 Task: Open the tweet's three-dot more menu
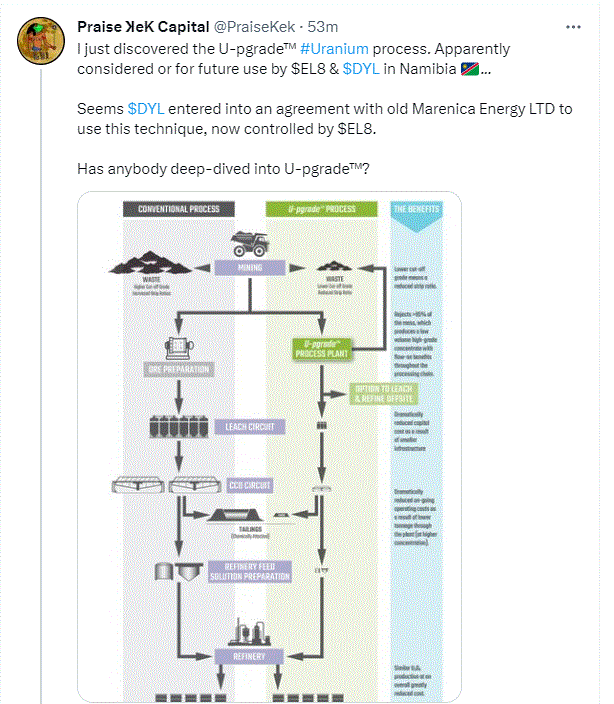click(573, 27)
